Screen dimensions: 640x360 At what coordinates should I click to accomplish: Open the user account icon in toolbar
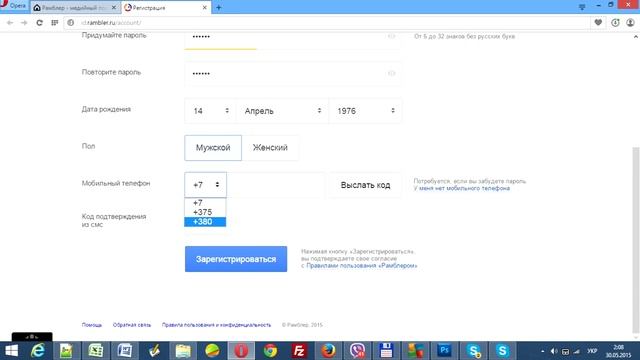(x=630, y=23)
